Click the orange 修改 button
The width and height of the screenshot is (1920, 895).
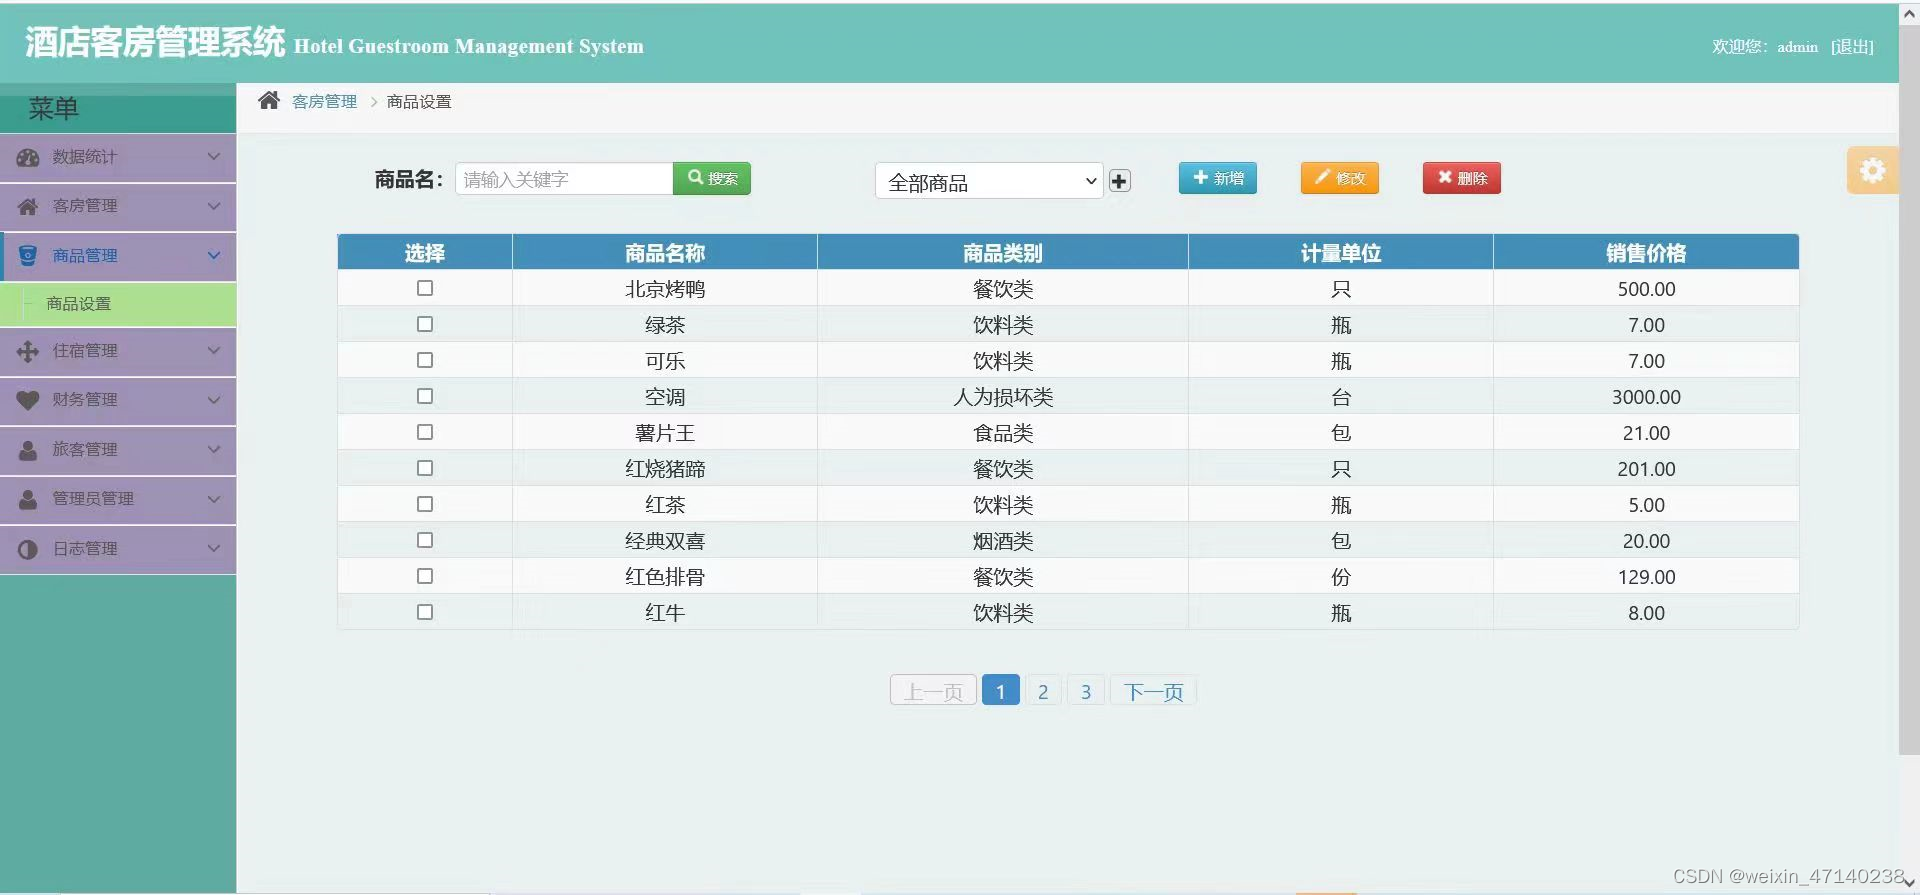tap(1340, 178)
